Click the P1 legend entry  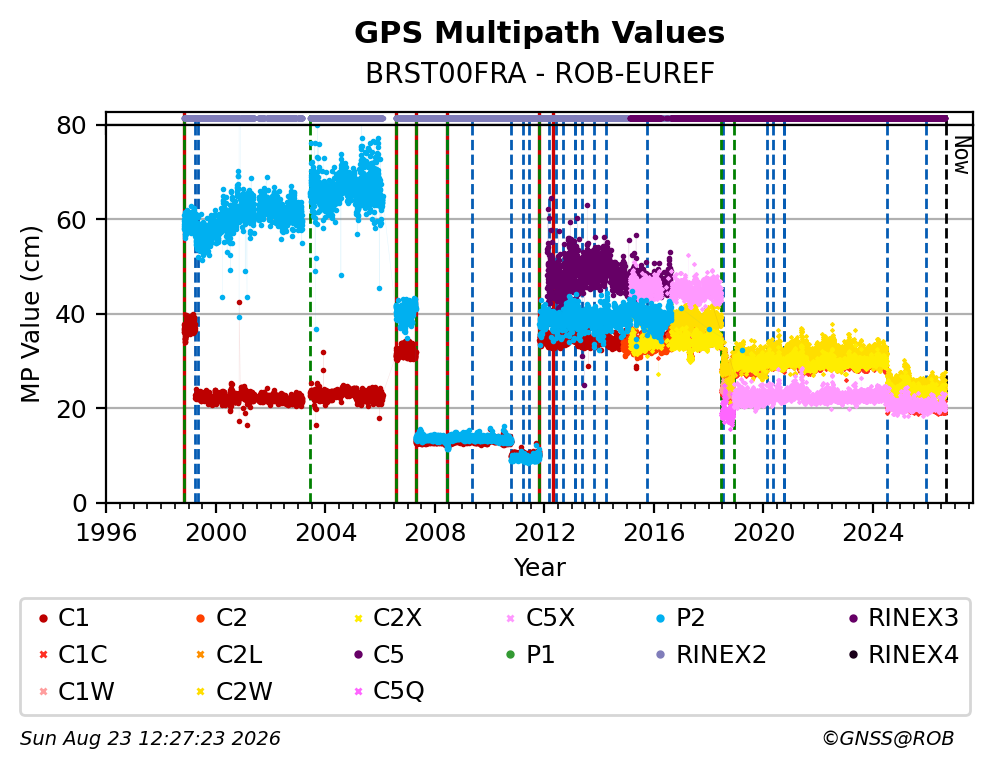click(x=530, y=655)
